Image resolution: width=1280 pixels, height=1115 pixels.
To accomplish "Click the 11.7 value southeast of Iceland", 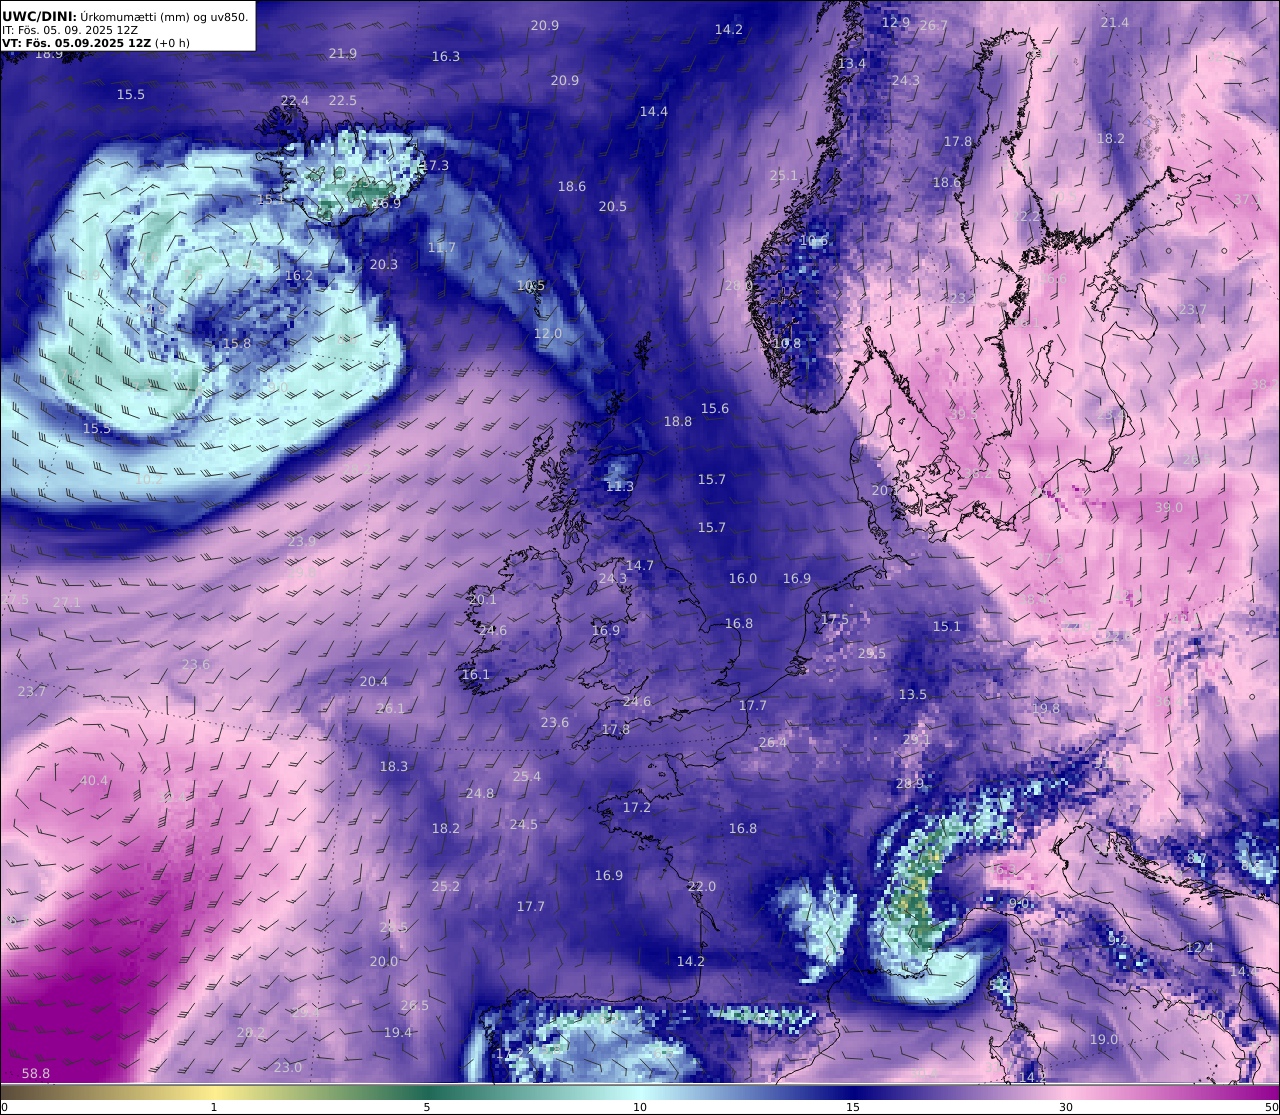I will (x=442, y=247).
